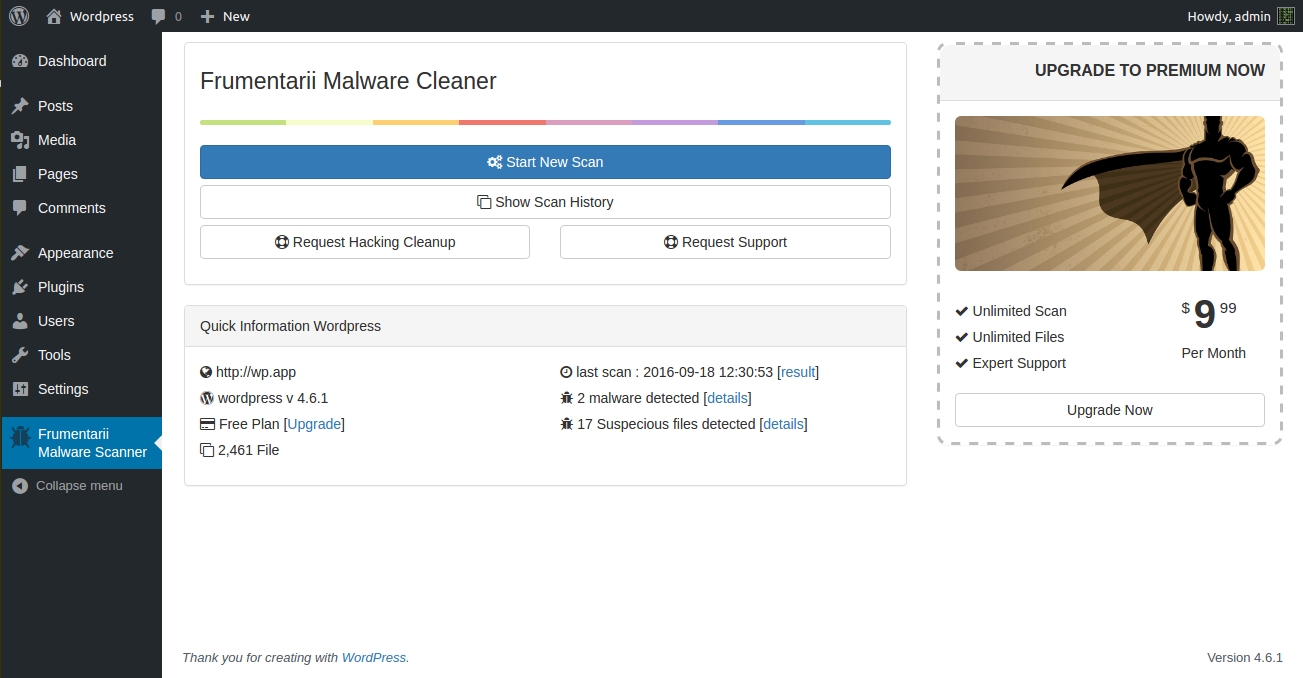1303x678 pixels.
Task: Open the New content dropdown in admin bar
Action: 225,17
